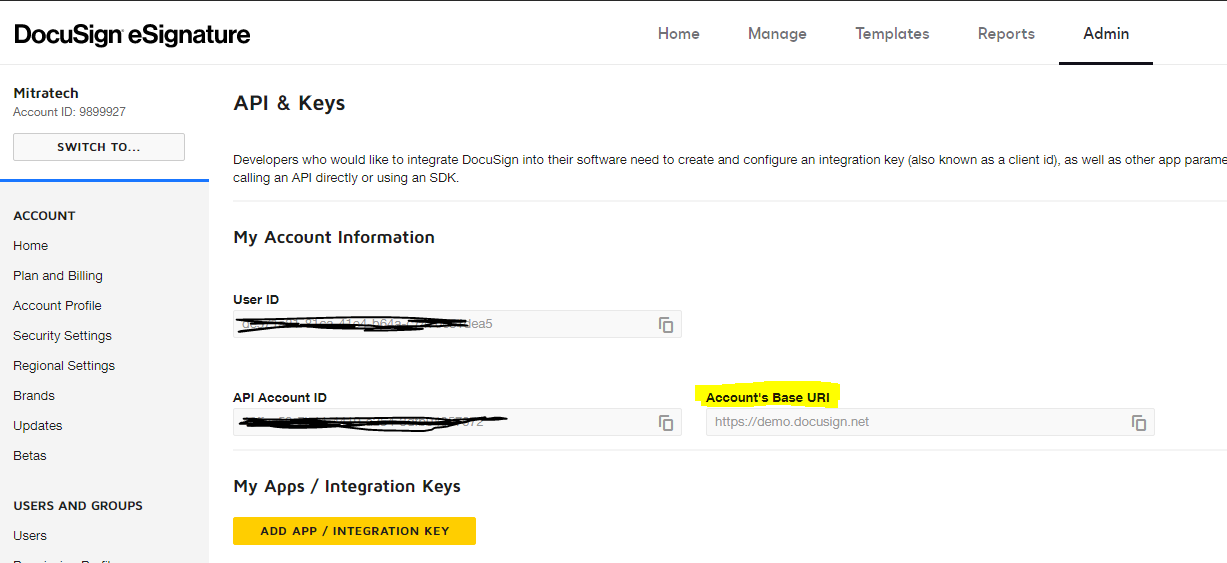Copy the User ID value
Image resolution: width=1227 pixels, height=563 pixels.
pyautogui.click(x=666, y=325)
